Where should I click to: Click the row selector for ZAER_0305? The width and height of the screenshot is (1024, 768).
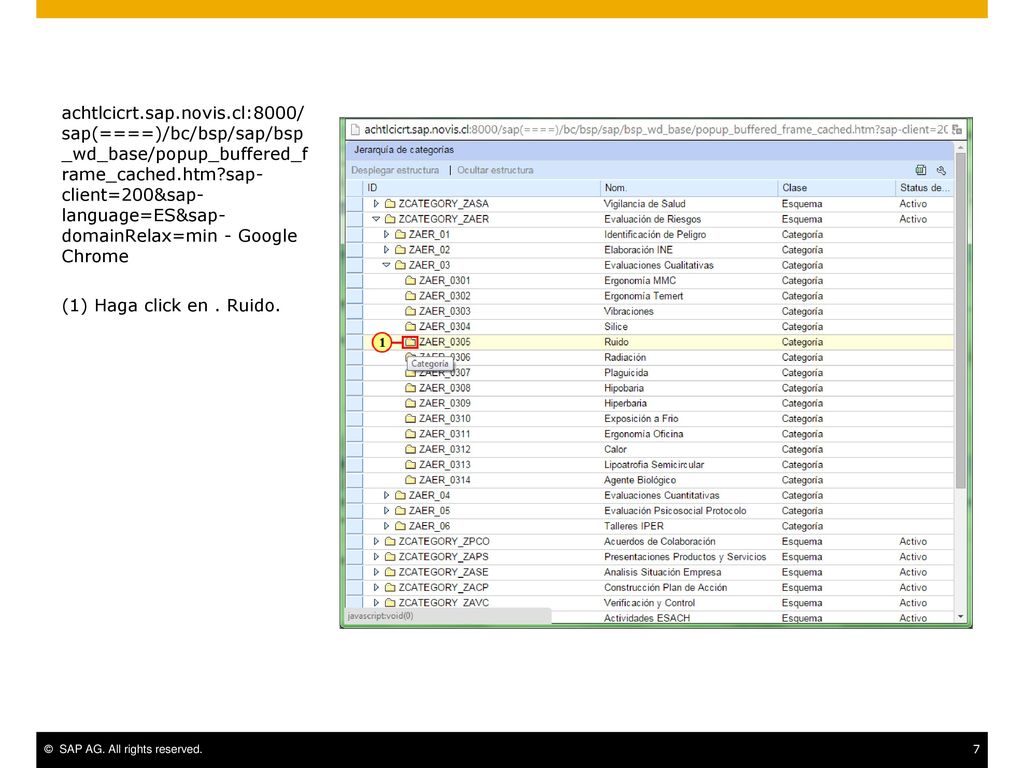[355, 342]
